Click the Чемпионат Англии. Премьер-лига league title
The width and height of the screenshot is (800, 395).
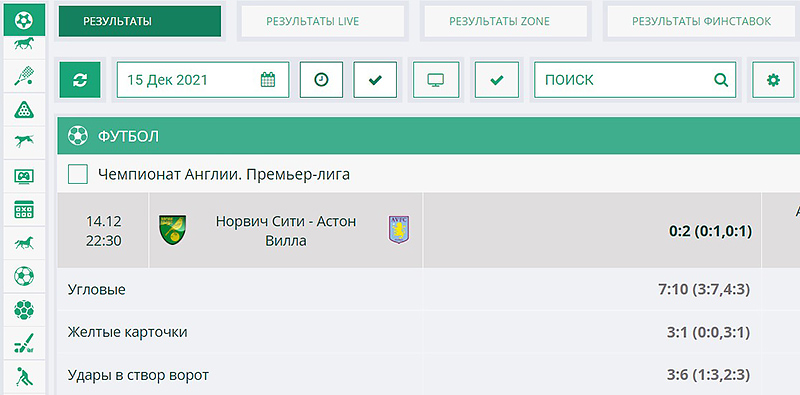tap(224, 175)
